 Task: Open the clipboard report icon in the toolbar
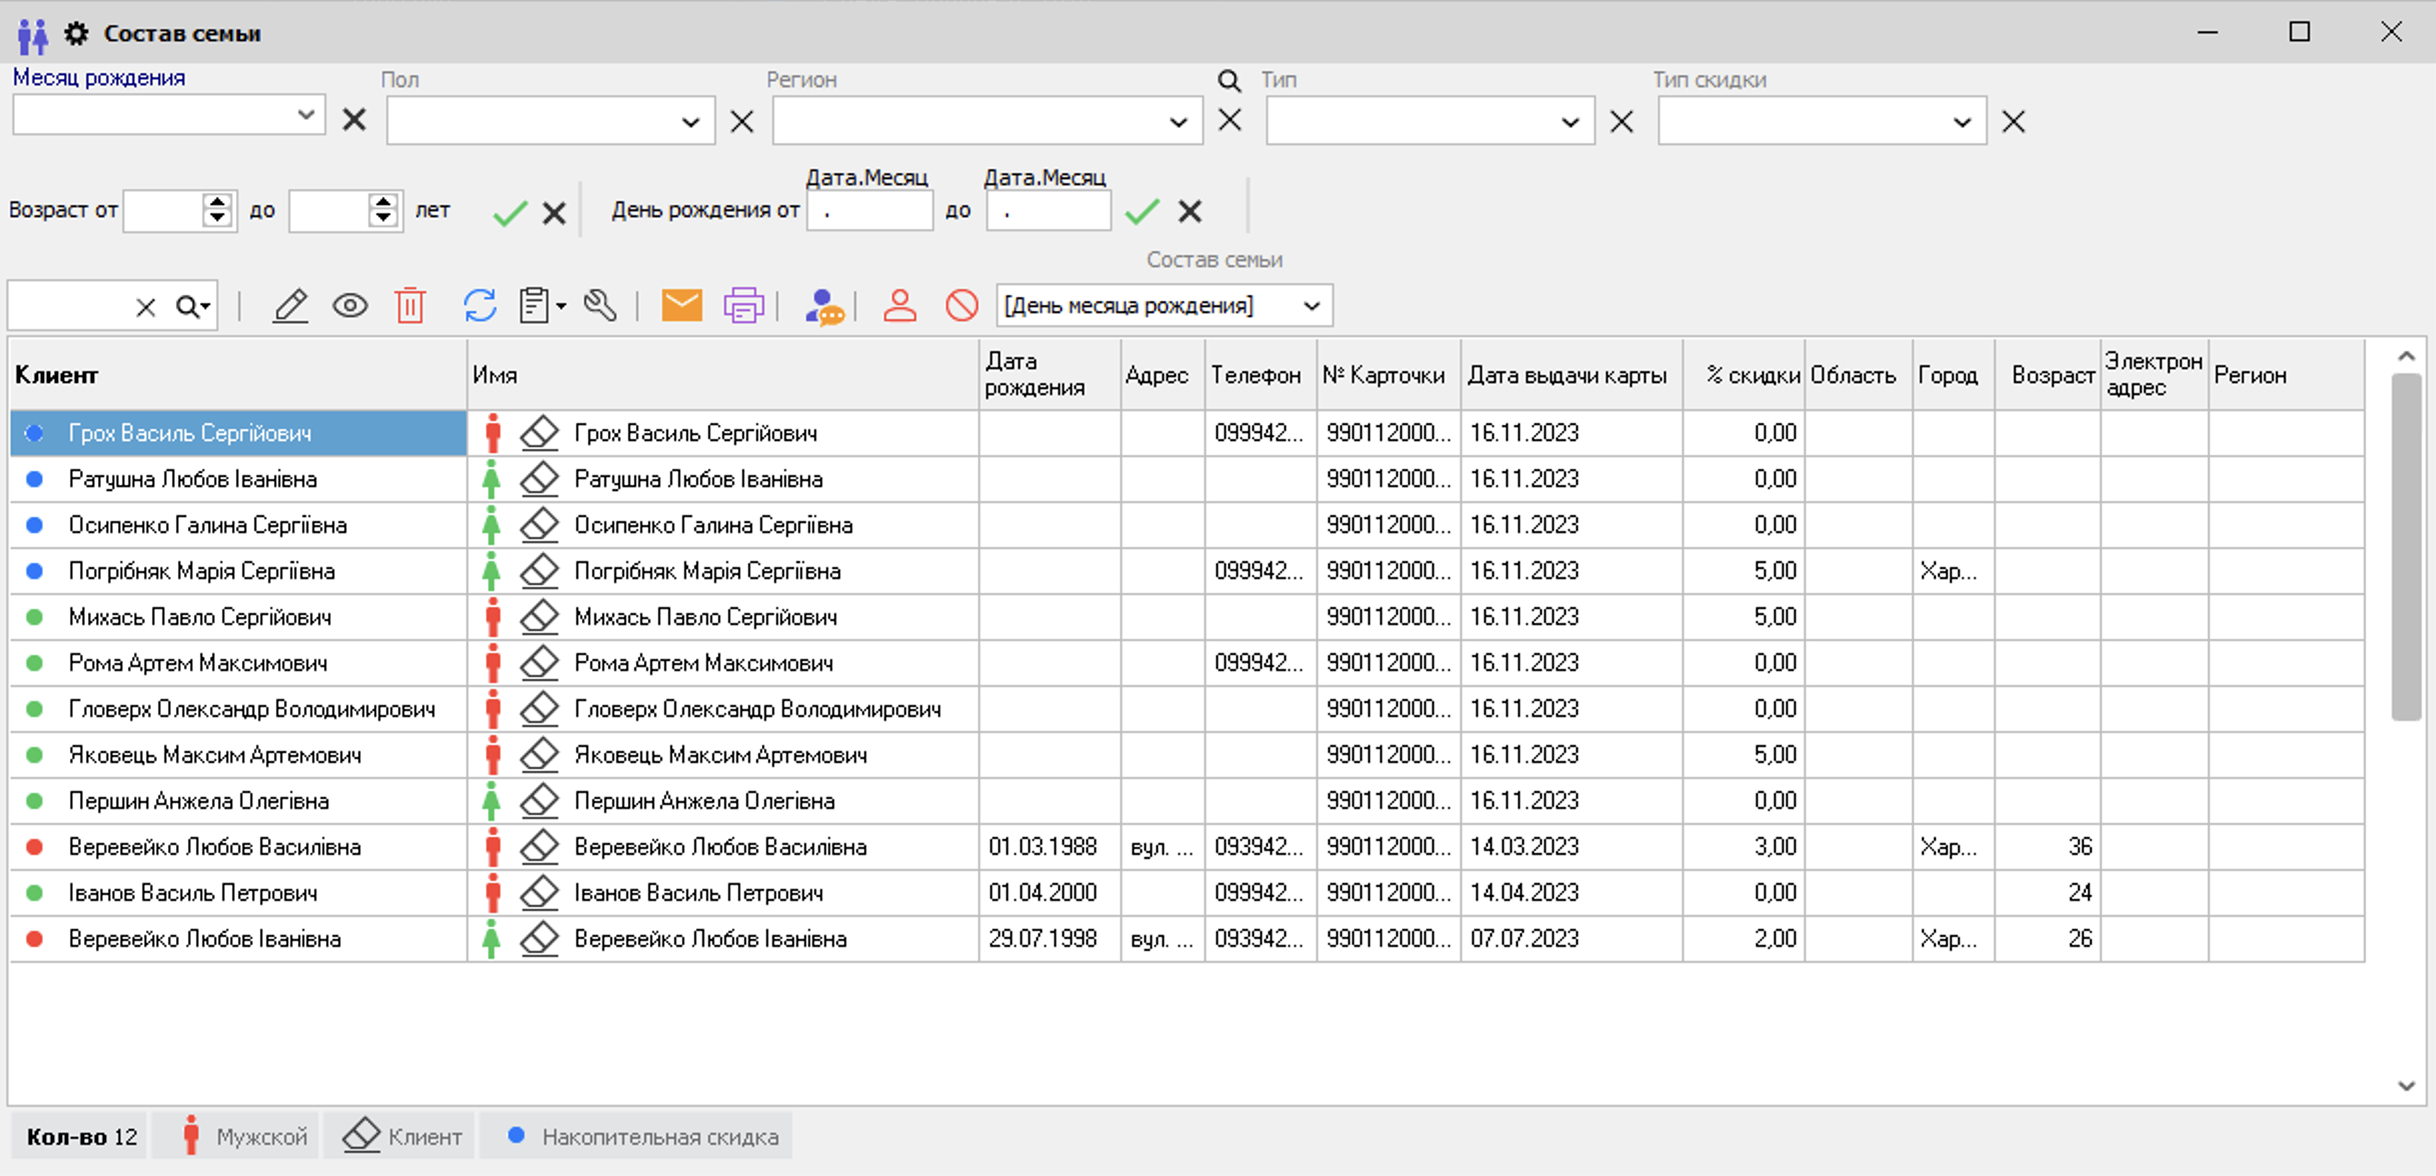(534, 306)
